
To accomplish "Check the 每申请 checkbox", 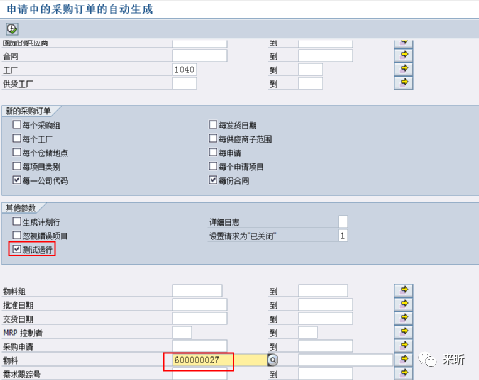I will click(x=213, y=152).
